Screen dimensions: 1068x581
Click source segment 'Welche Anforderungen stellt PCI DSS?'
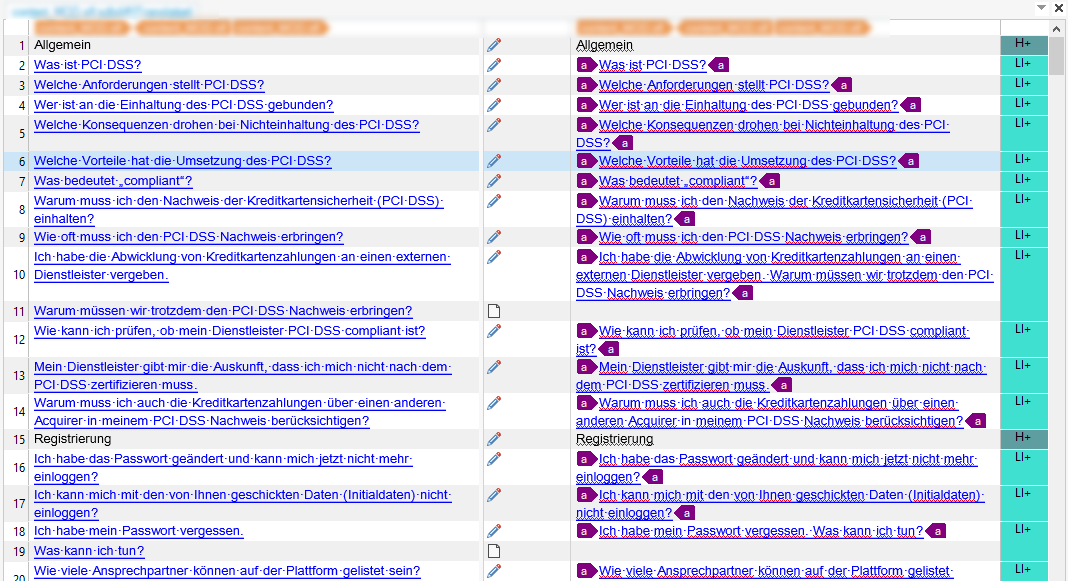pyautogui.click(x=149, y=85)
